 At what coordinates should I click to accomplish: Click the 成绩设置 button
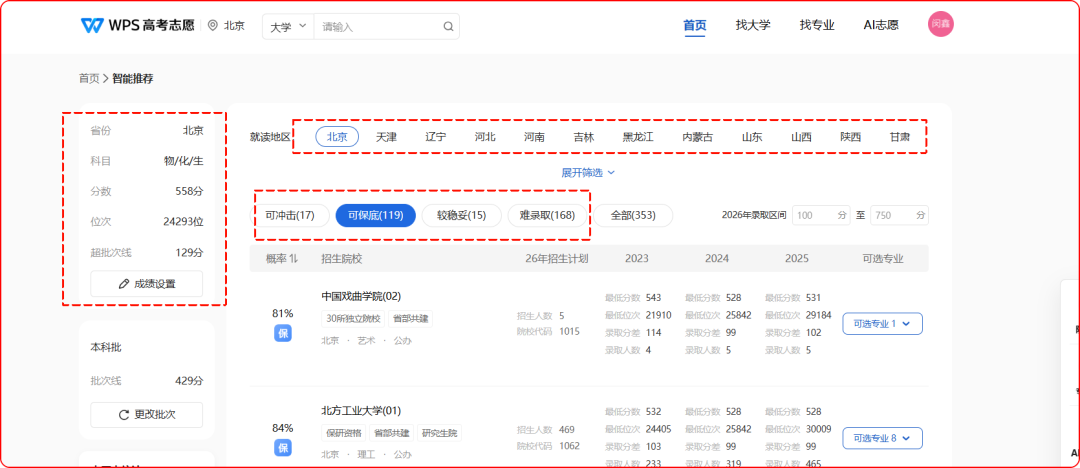click(147, 284)
